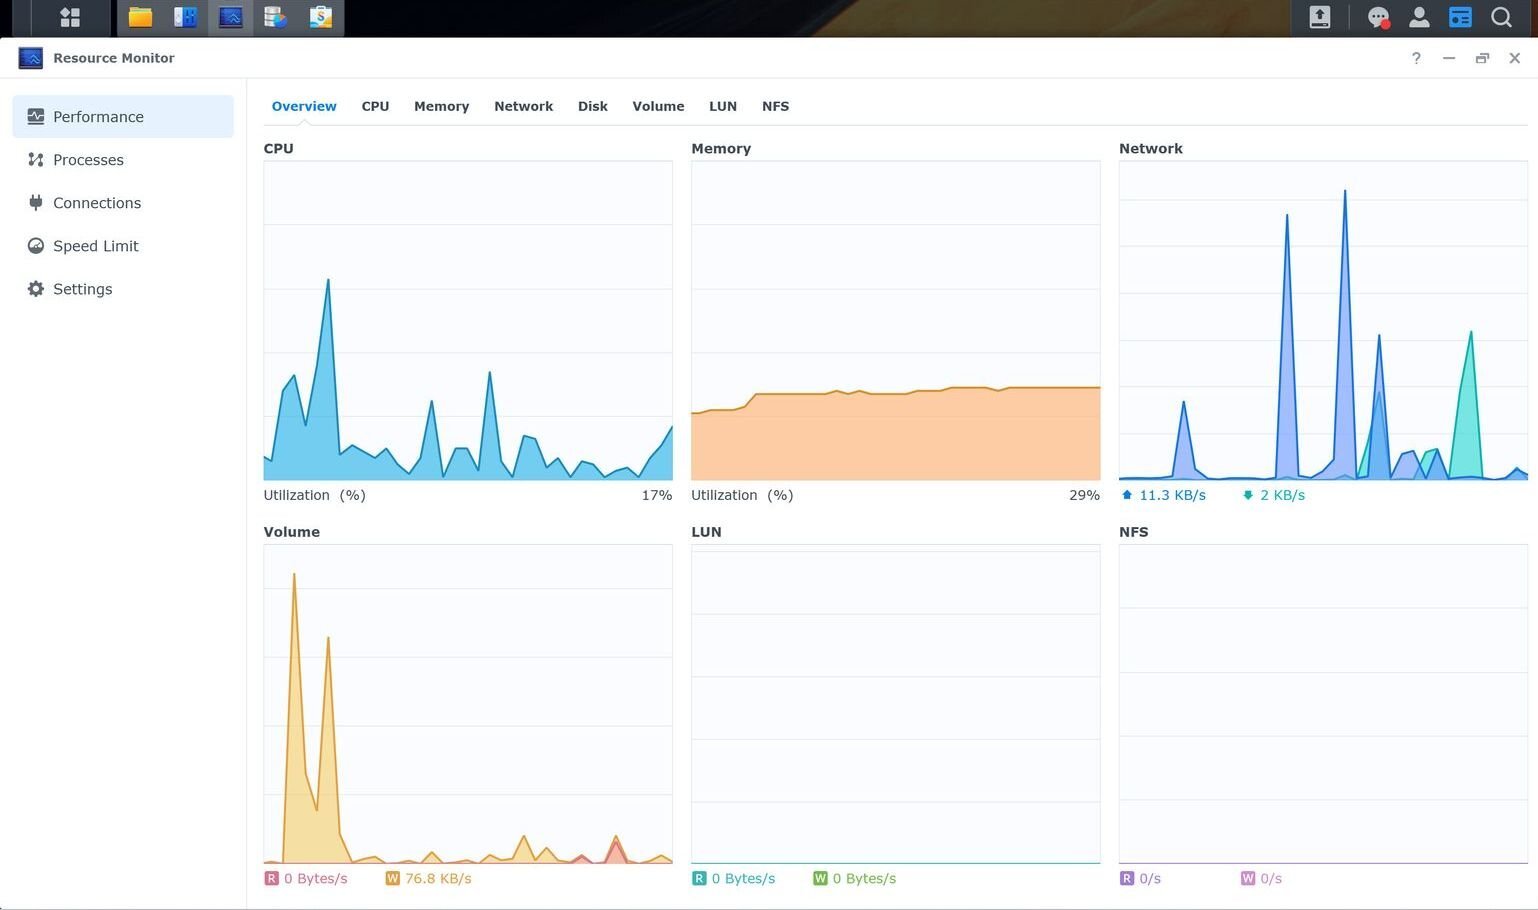Click the Resource Monitor title bar icon

point(31,58)
